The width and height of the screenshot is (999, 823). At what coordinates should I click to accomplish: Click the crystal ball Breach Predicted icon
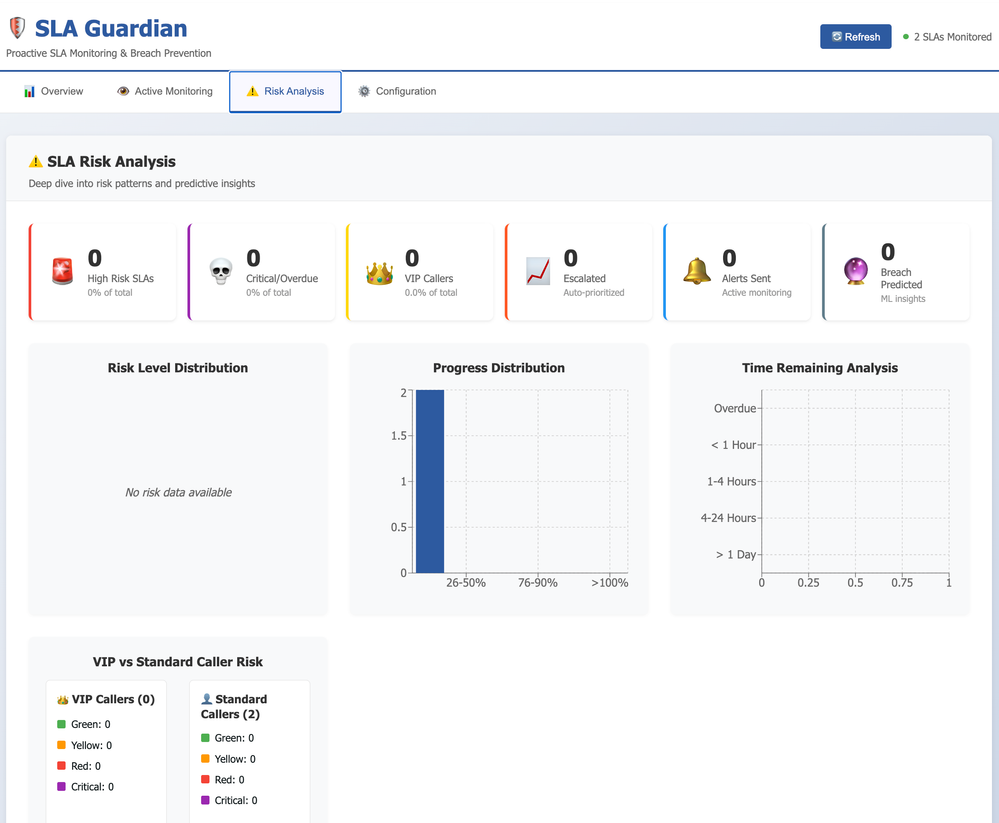tap(855, 272)
